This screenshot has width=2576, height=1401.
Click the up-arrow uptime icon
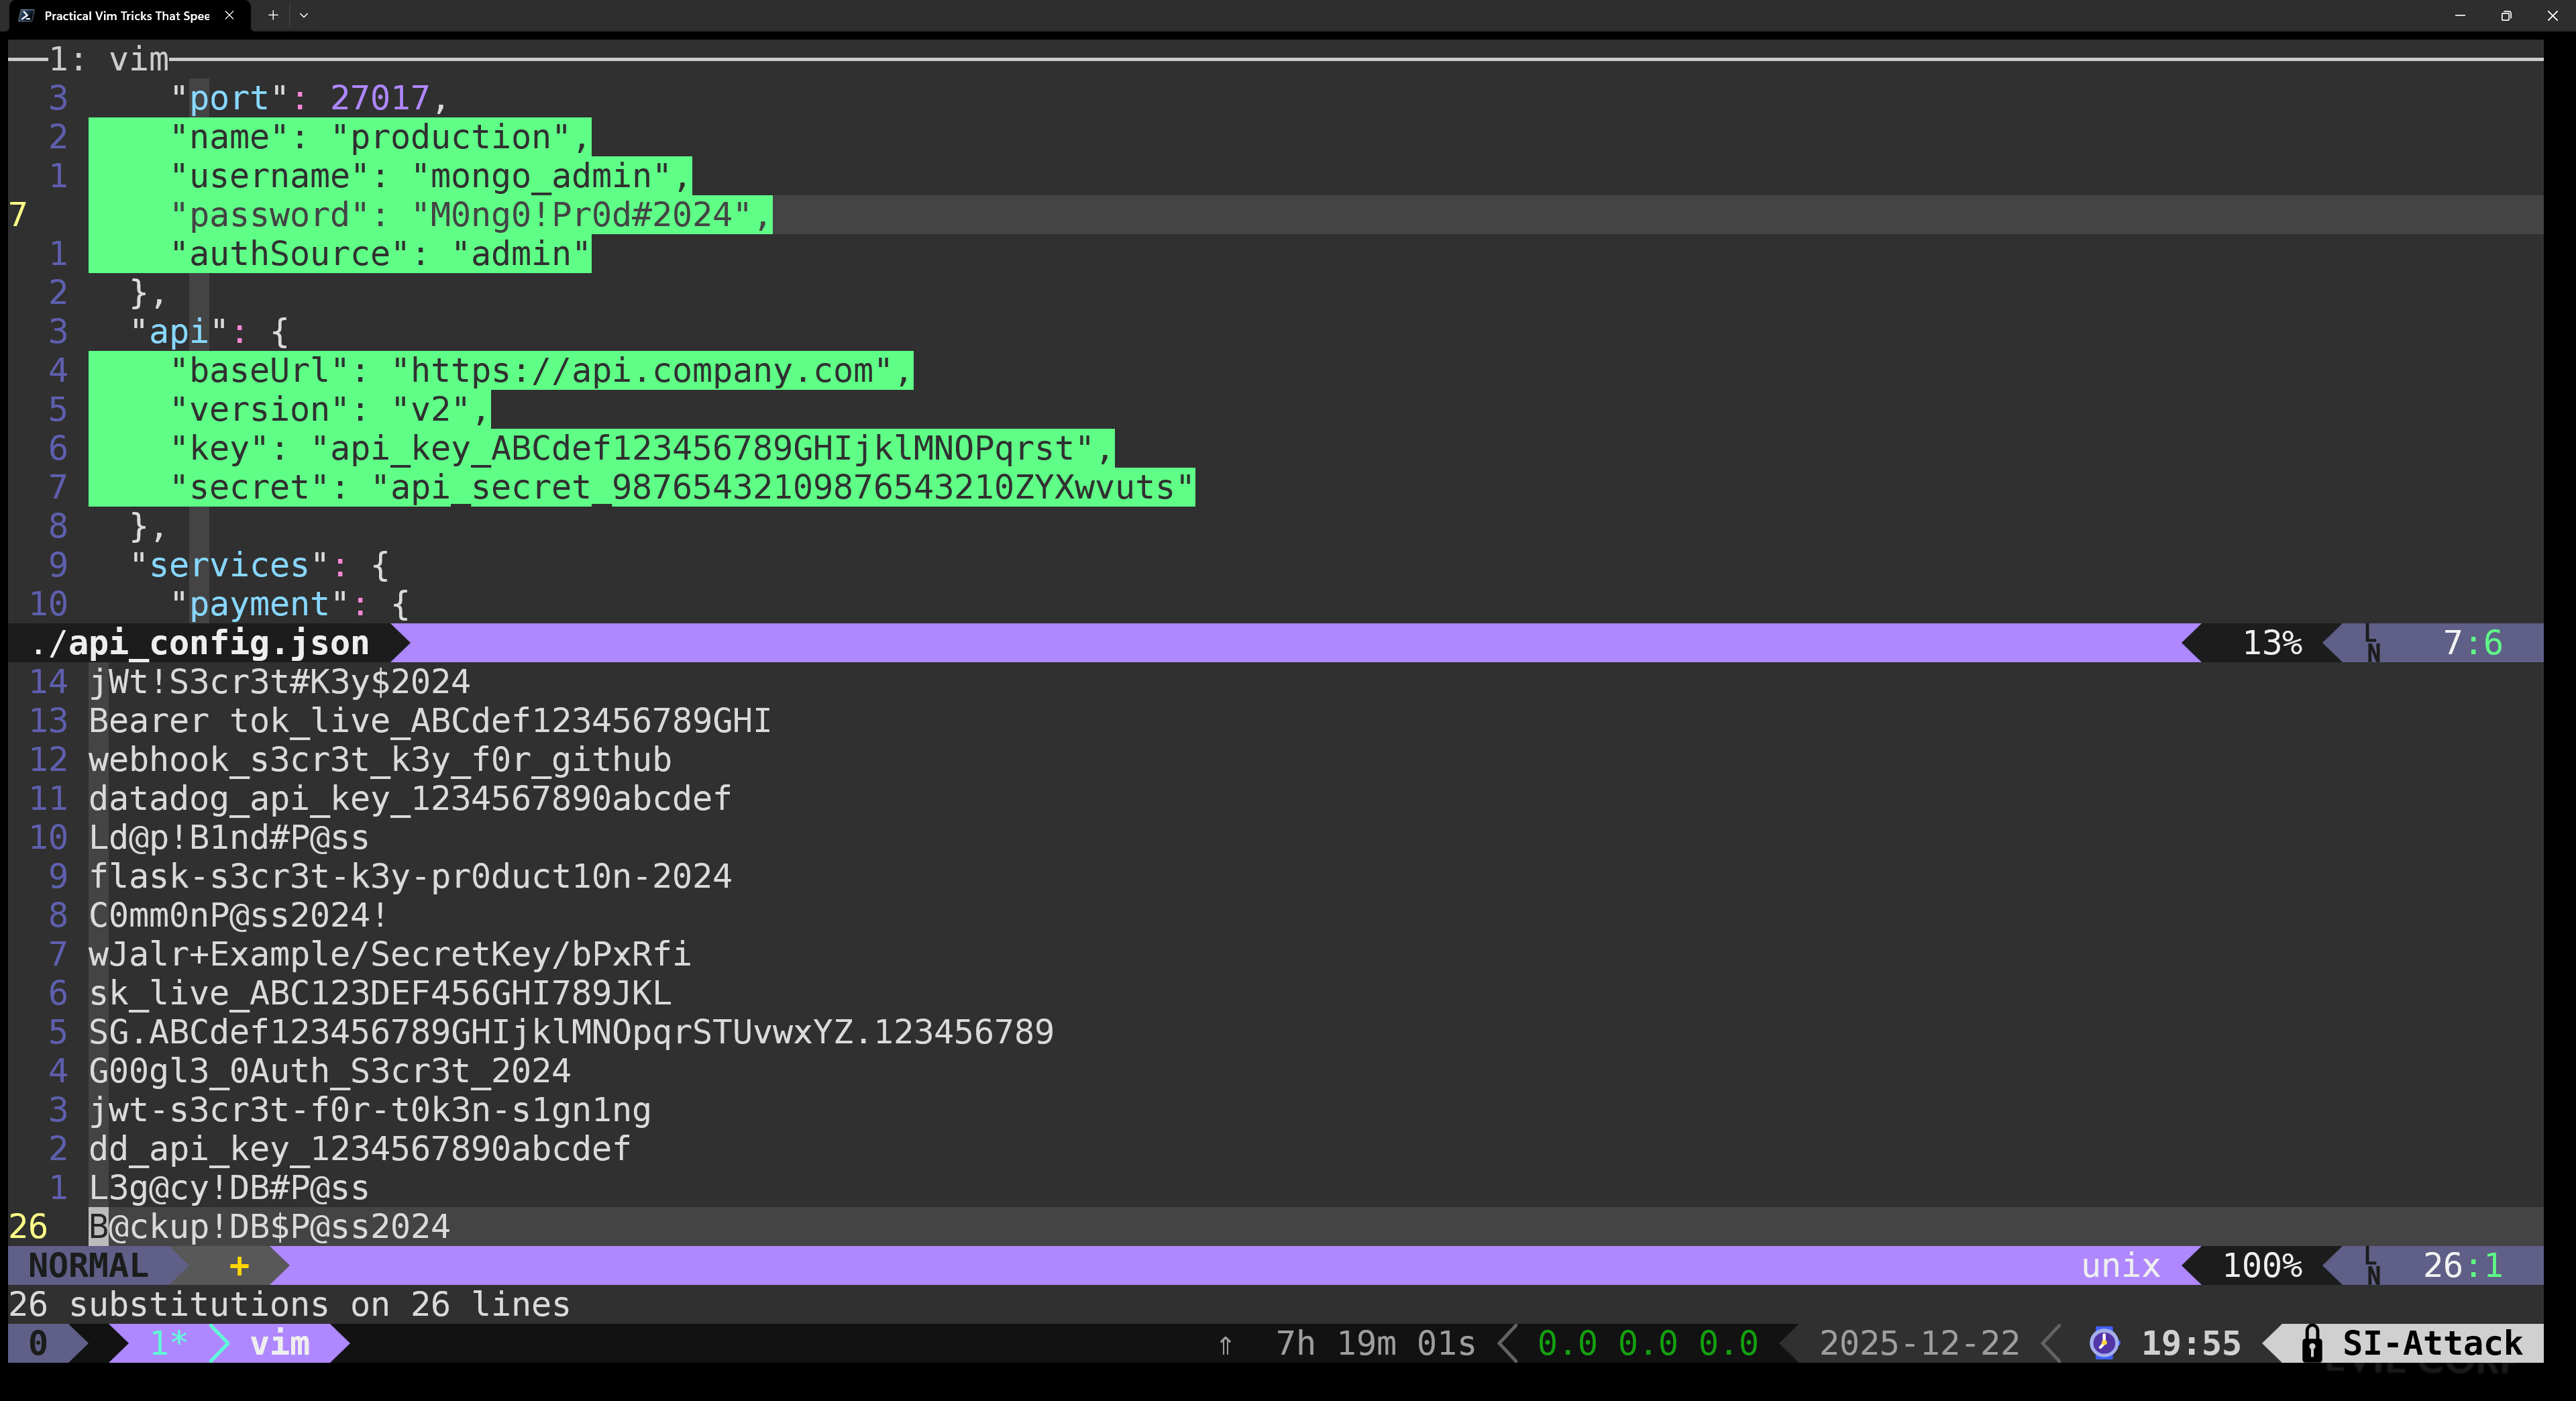pyautogui.click(x=1225, y=1345)
